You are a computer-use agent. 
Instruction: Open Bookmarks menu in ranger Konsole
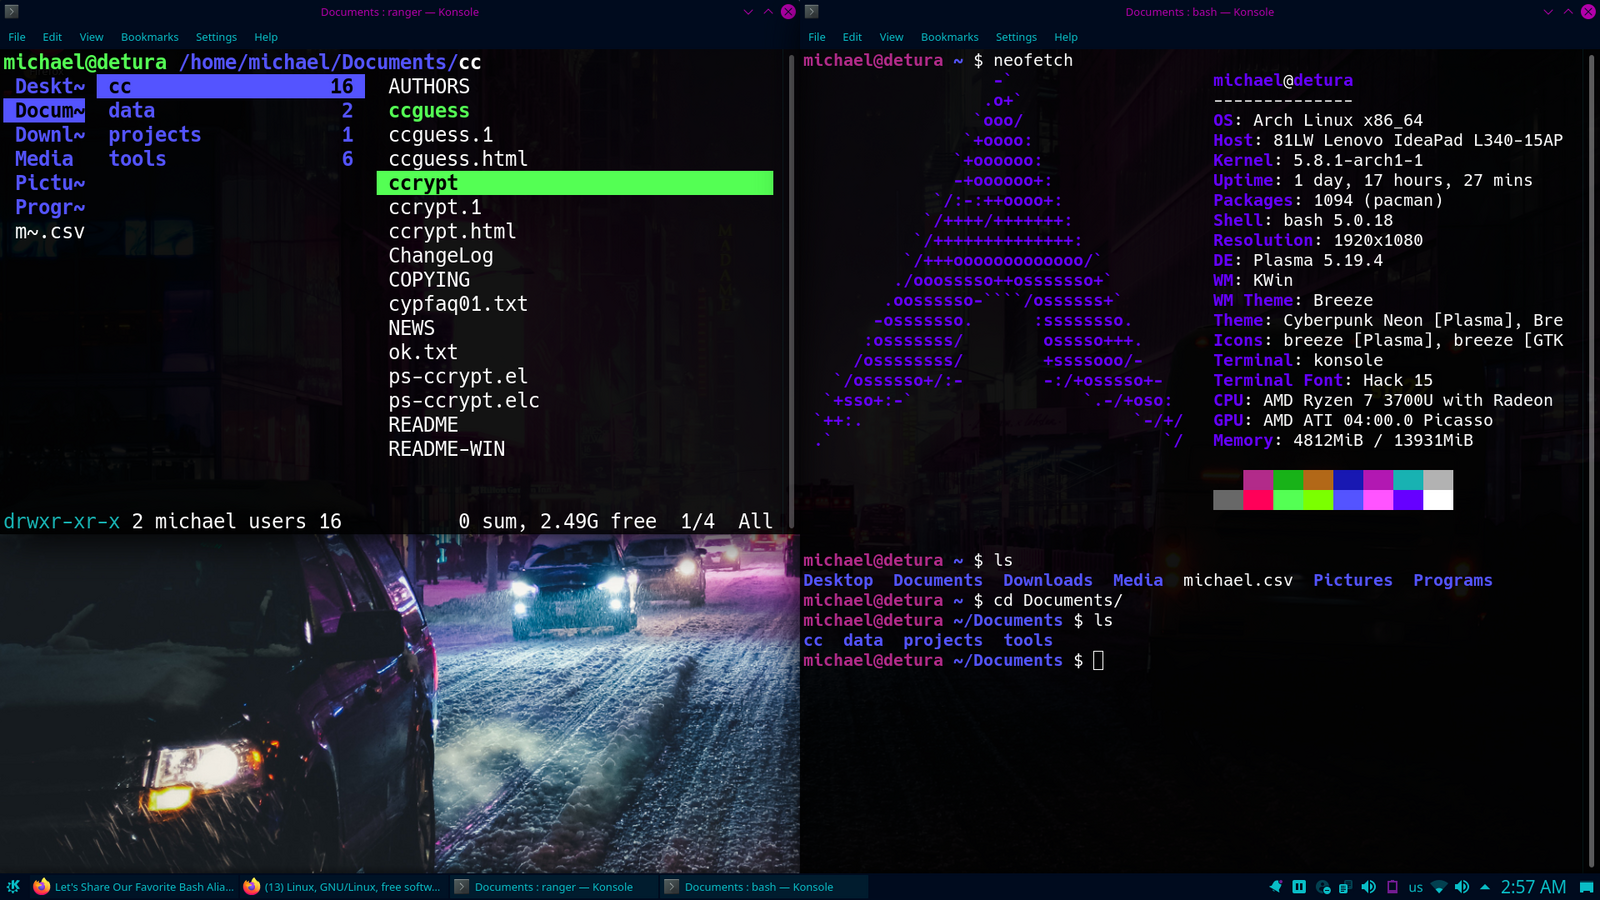pyautogui.click(x=150, y=37)
